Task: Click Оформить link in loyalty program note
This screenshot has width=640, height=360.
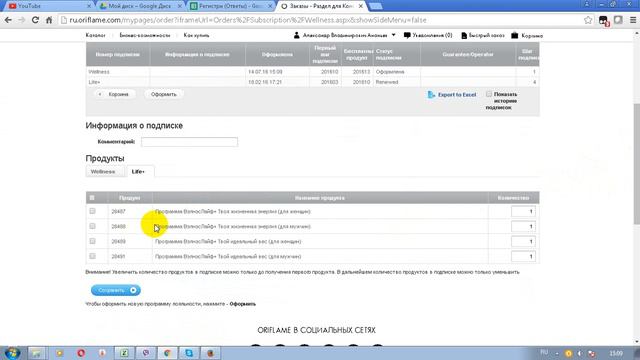Action: coord(242,304)
